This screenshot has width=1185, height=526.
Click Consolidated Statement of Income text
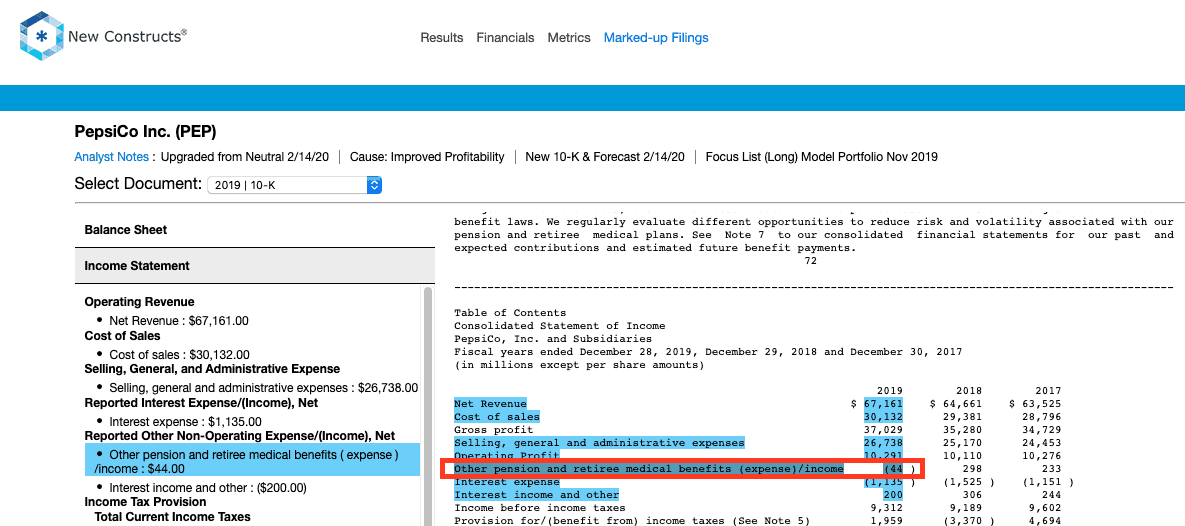click(559, 326)
